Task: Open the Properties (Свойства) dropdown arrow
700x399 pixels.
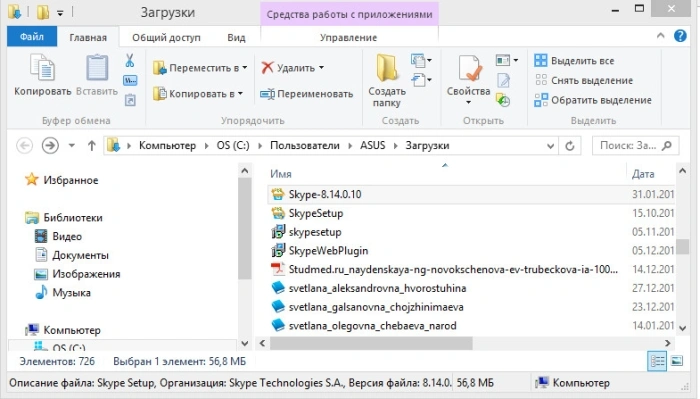Action: coord(468,103)
